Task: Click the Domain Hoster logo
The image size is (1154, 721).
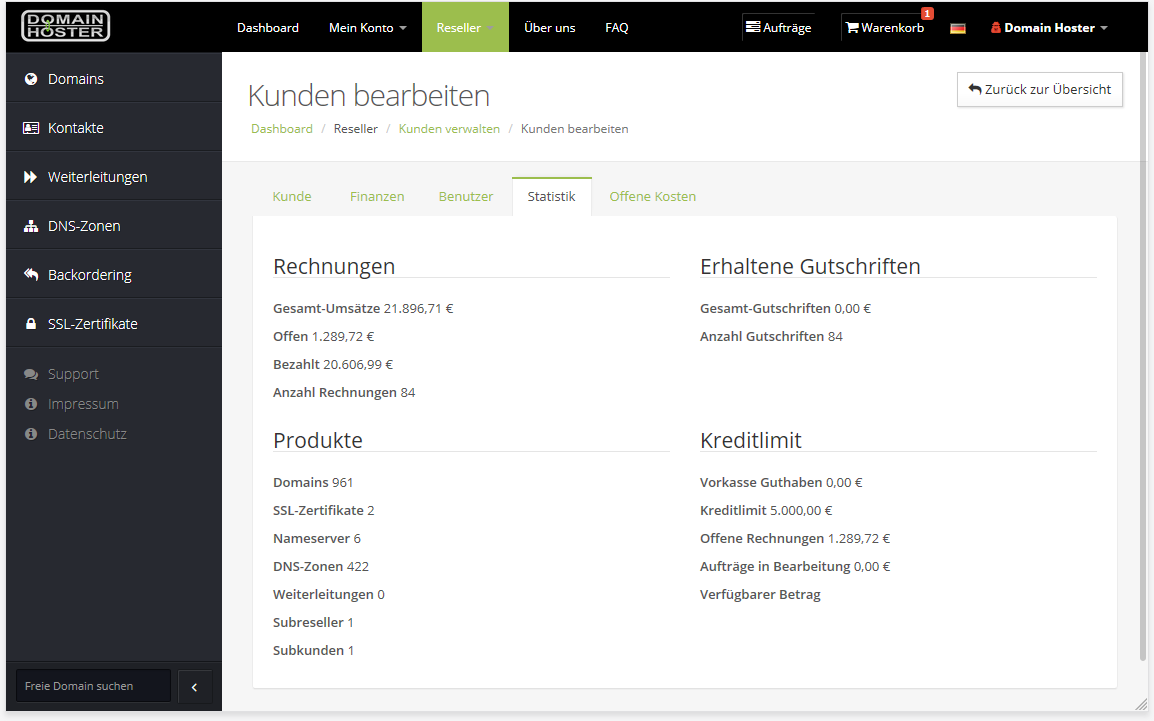Action: pyautogui.click(x=66, y=26)
